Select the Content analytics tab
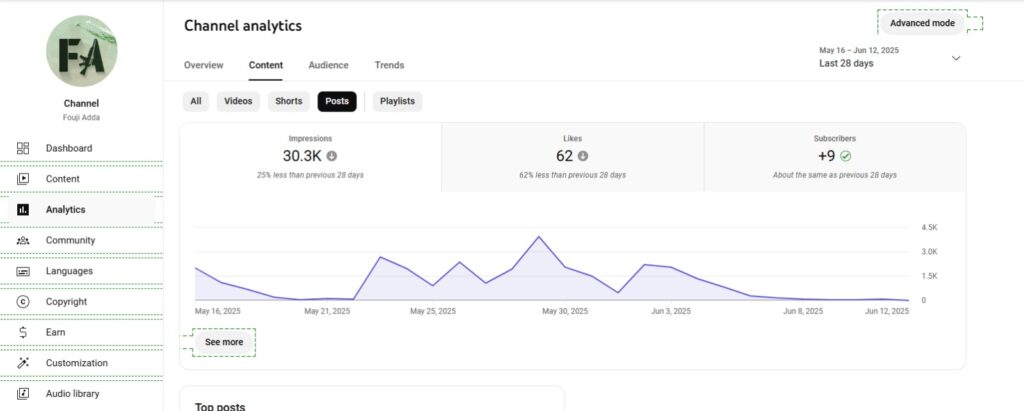 pos(266,65)
